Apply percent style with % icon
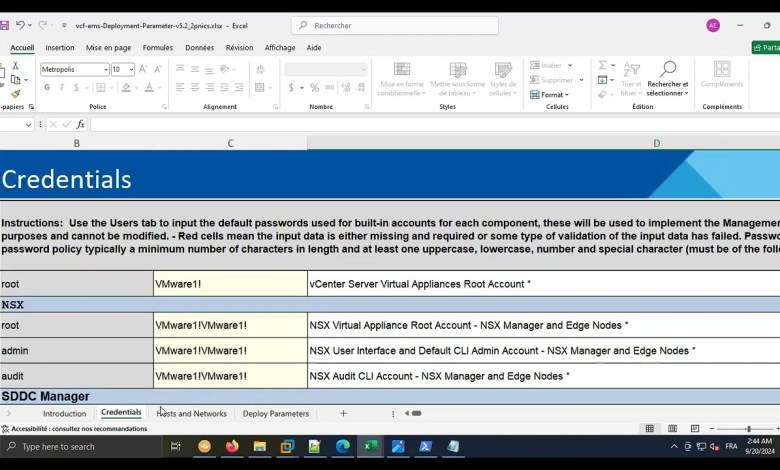This screenshot has height=470, width=780. [314, 88]
